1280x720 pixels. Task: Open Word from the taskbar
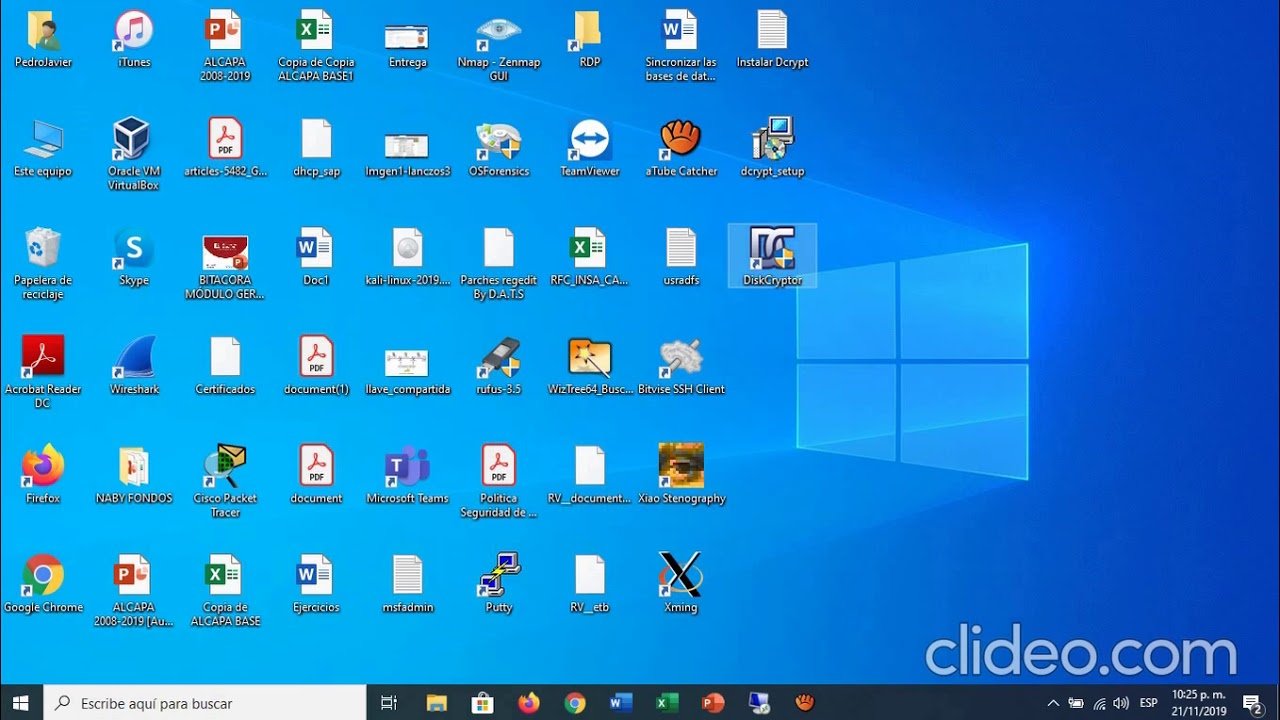point(621,703)
